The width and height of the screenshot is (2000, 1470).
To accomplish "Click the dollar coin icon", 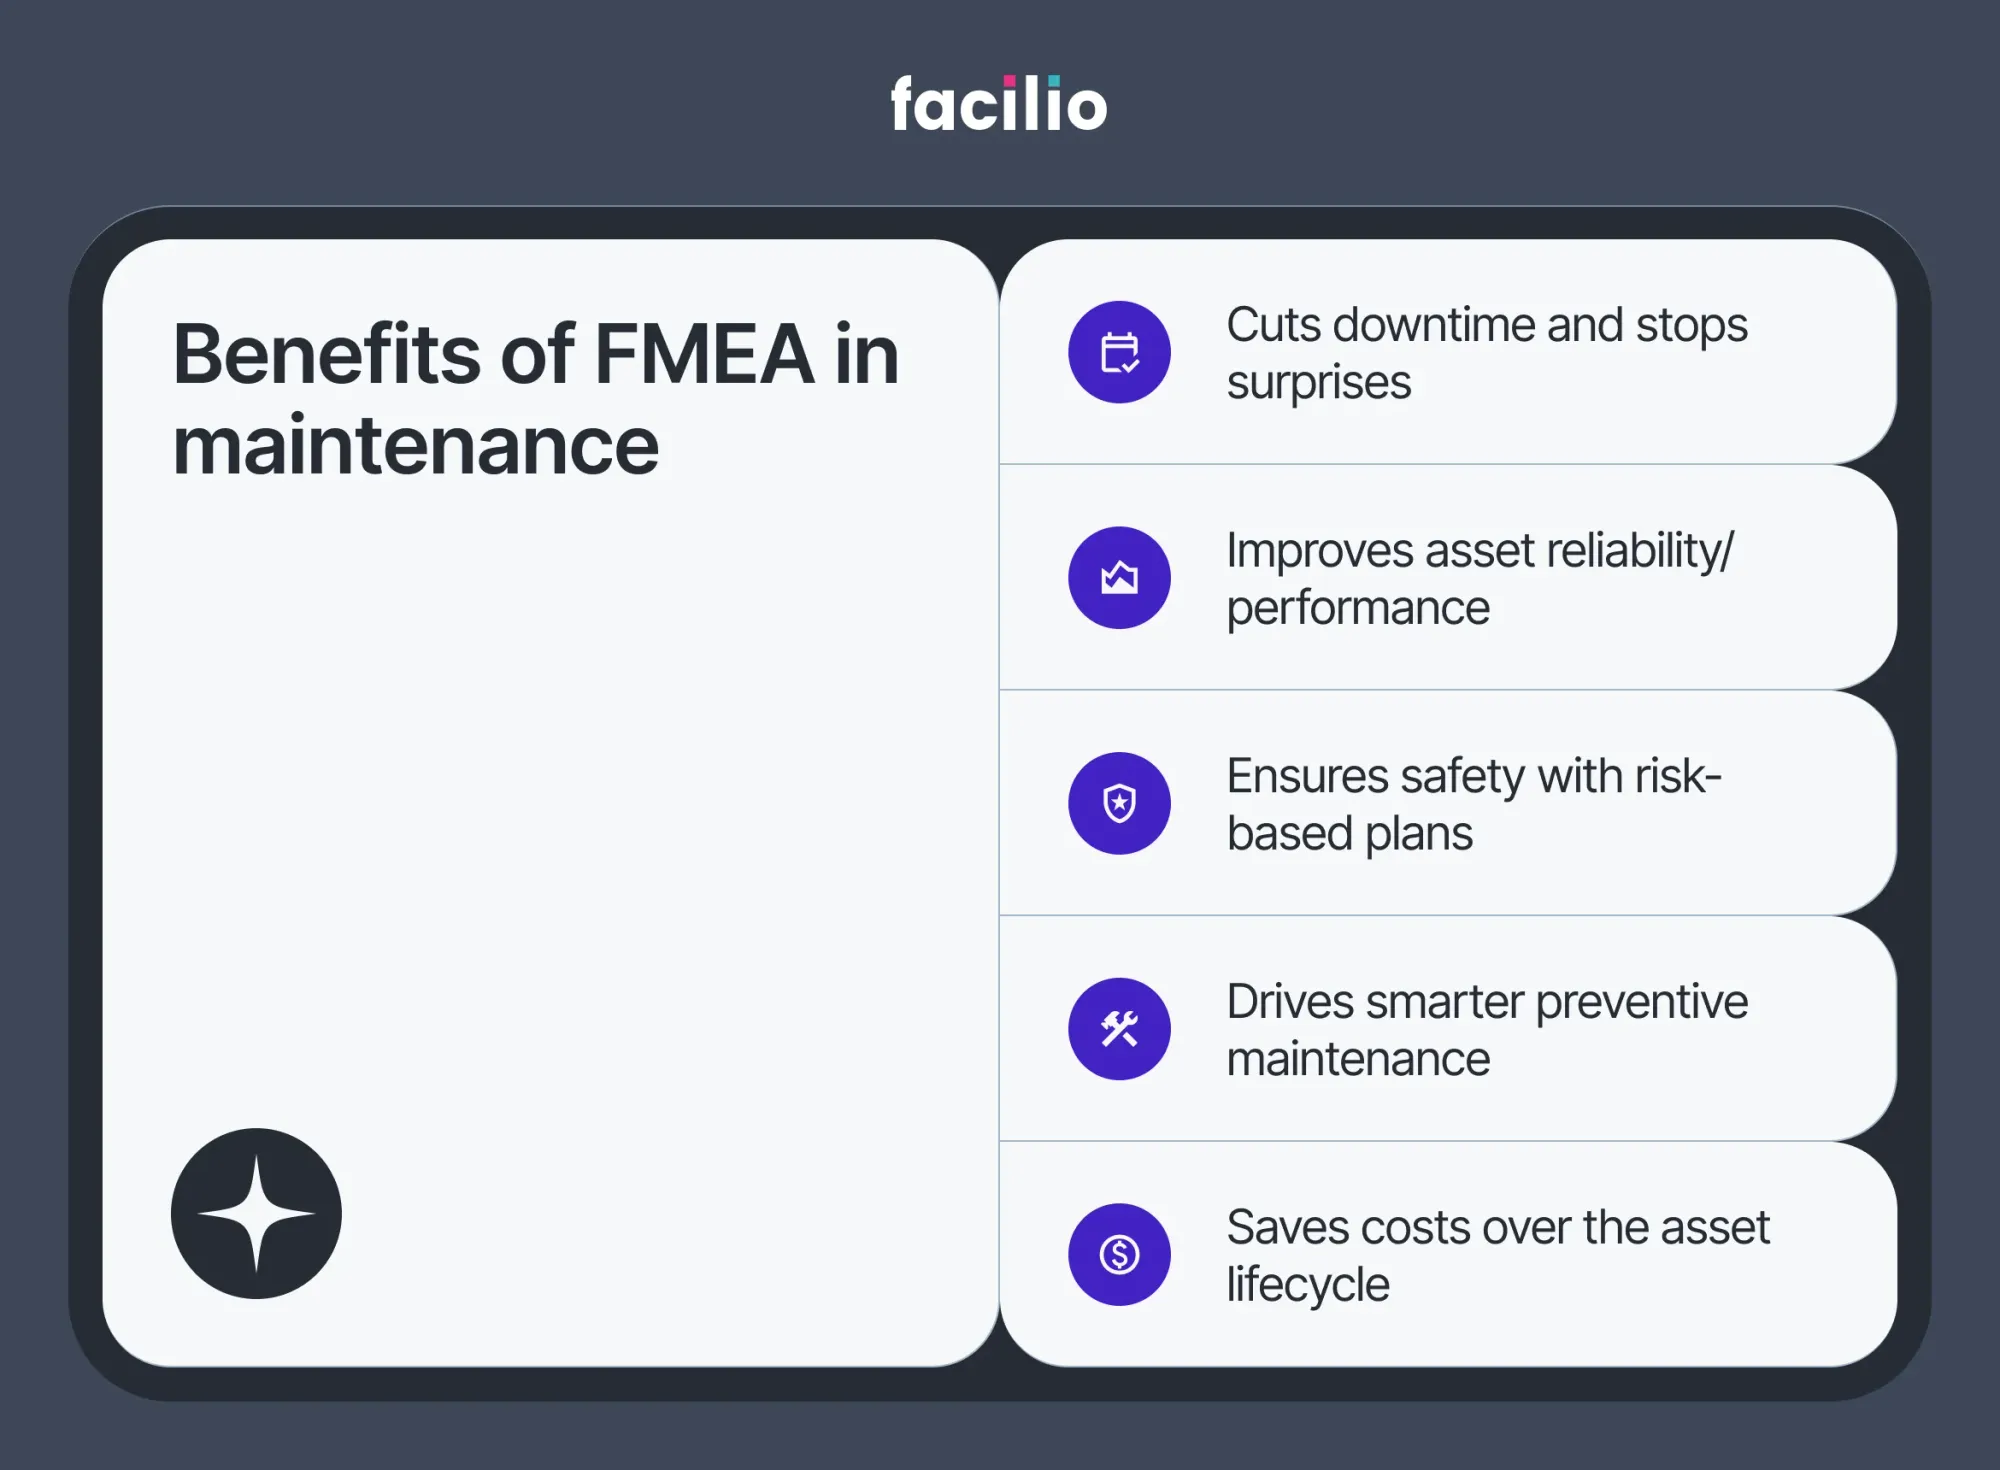I will [x=1119, y=1254].
